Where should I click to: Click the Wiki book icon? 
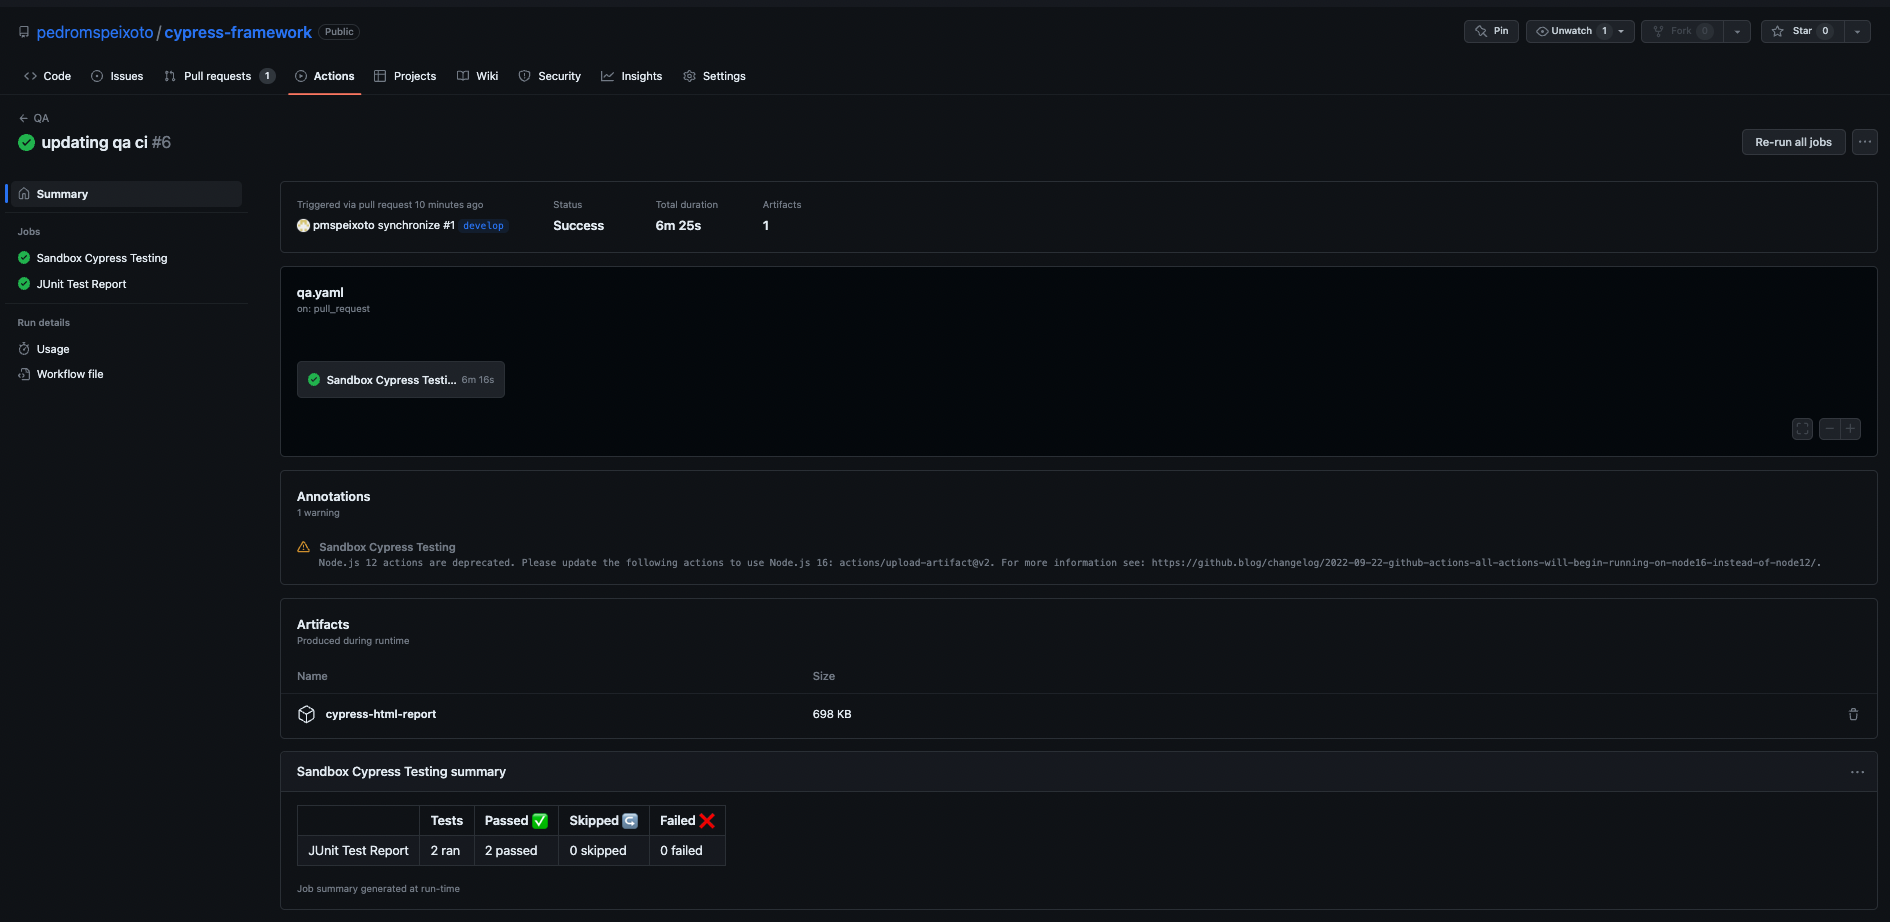[463, 76]
